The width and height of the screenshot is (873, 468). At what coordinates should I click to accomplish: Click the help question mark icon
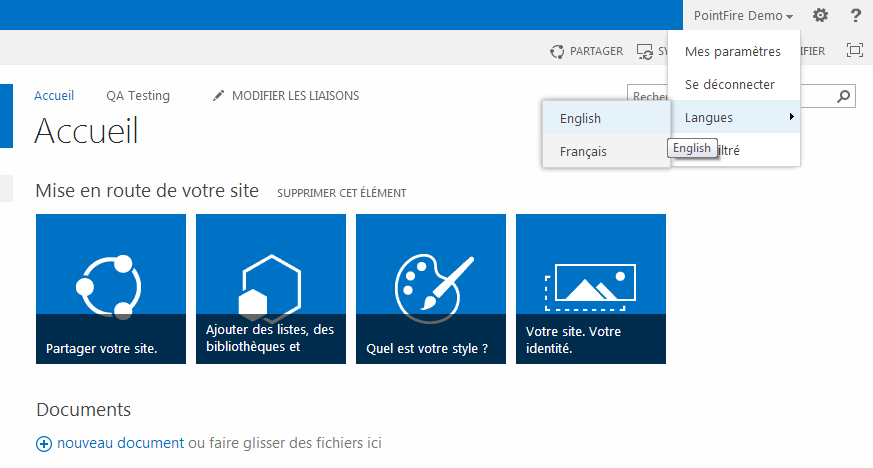point(856,15)
